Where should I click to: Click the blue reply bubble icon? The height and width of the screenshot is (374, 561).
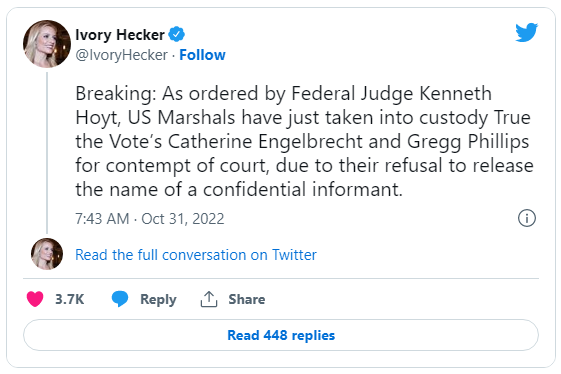coord(120,299)
